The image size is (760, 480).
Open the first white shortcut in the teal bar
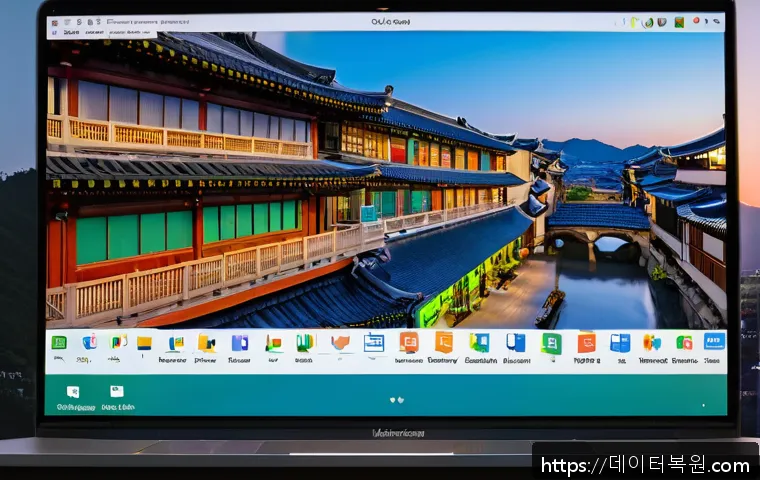click(73, 392)
